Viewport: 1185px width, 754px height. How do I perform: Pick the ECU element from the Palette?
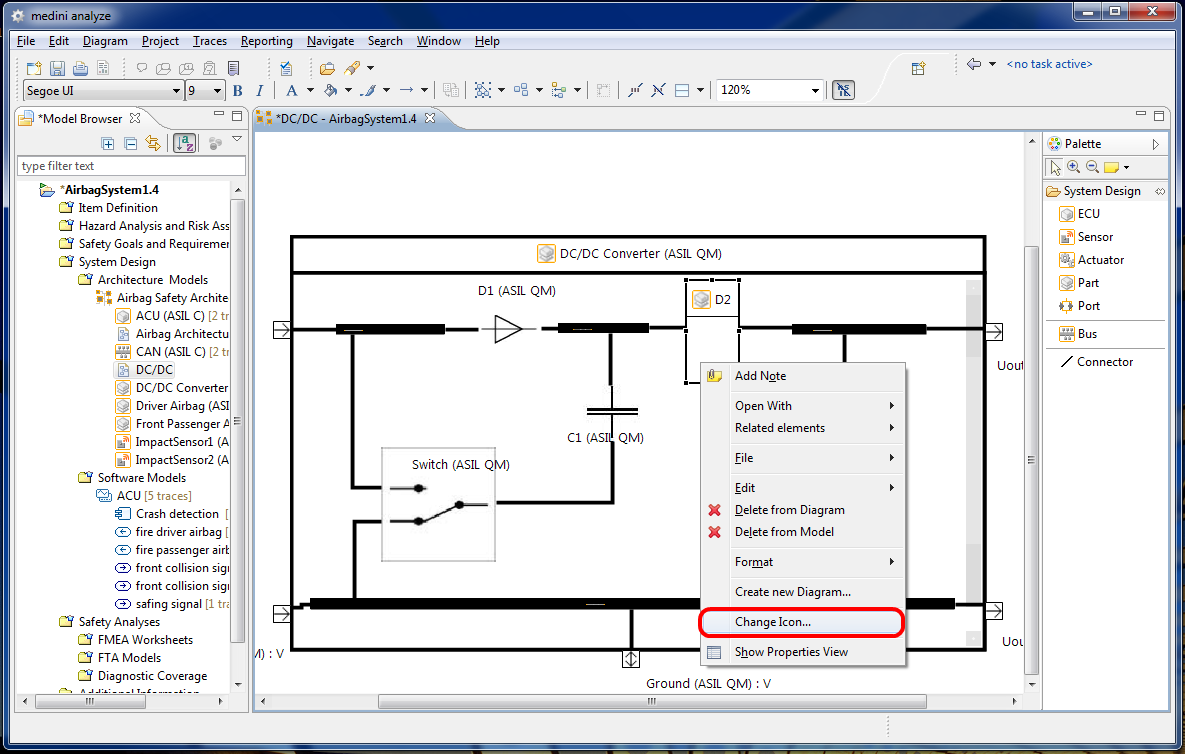pos(1088,214)
